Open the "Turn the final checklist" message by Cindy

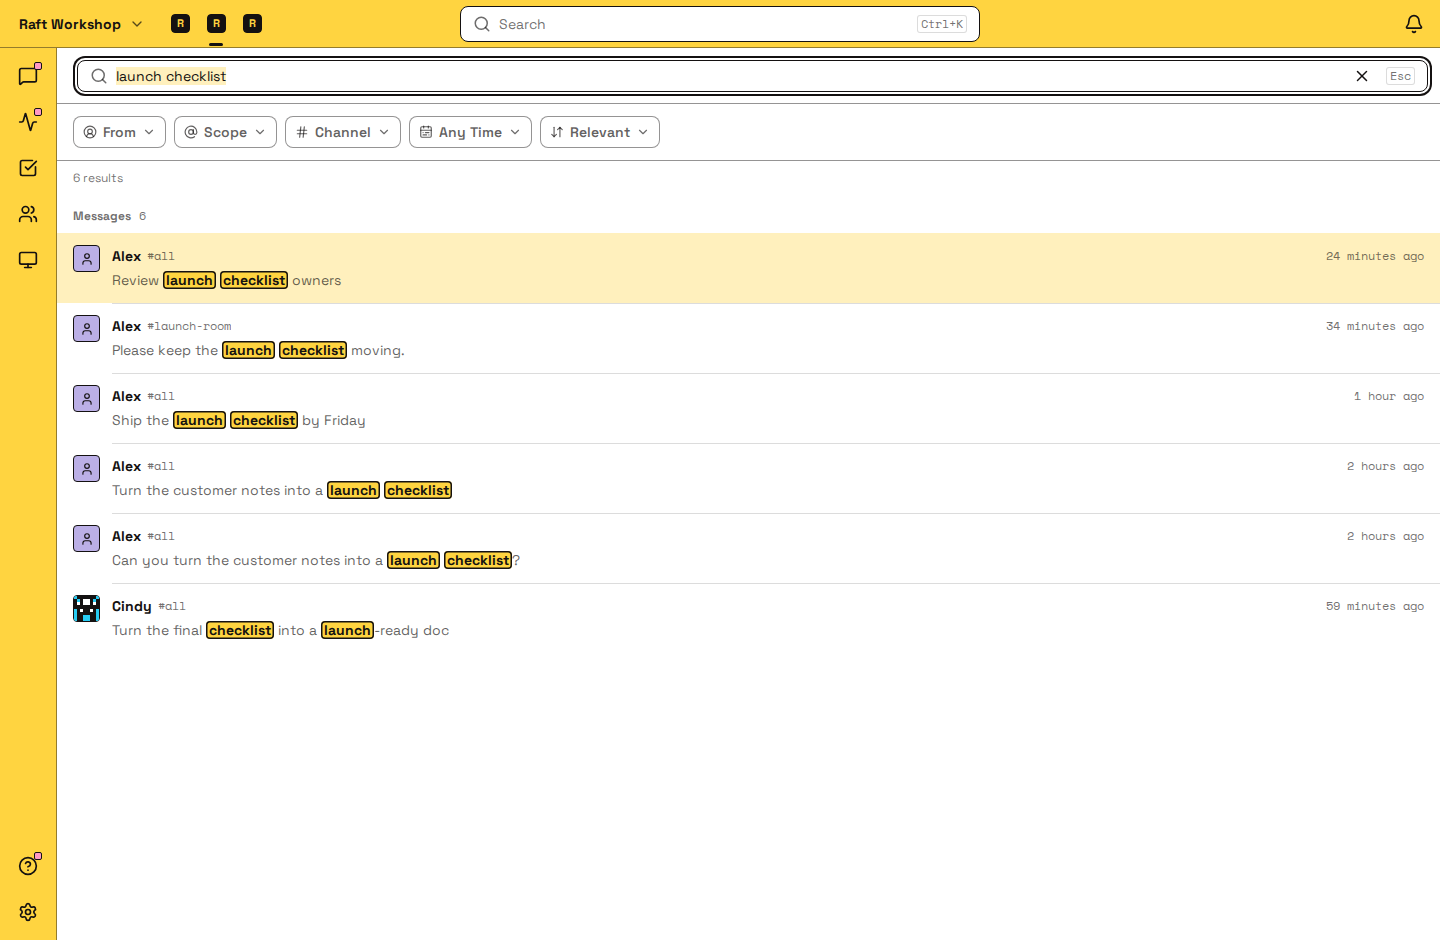[x=748, y=619]
